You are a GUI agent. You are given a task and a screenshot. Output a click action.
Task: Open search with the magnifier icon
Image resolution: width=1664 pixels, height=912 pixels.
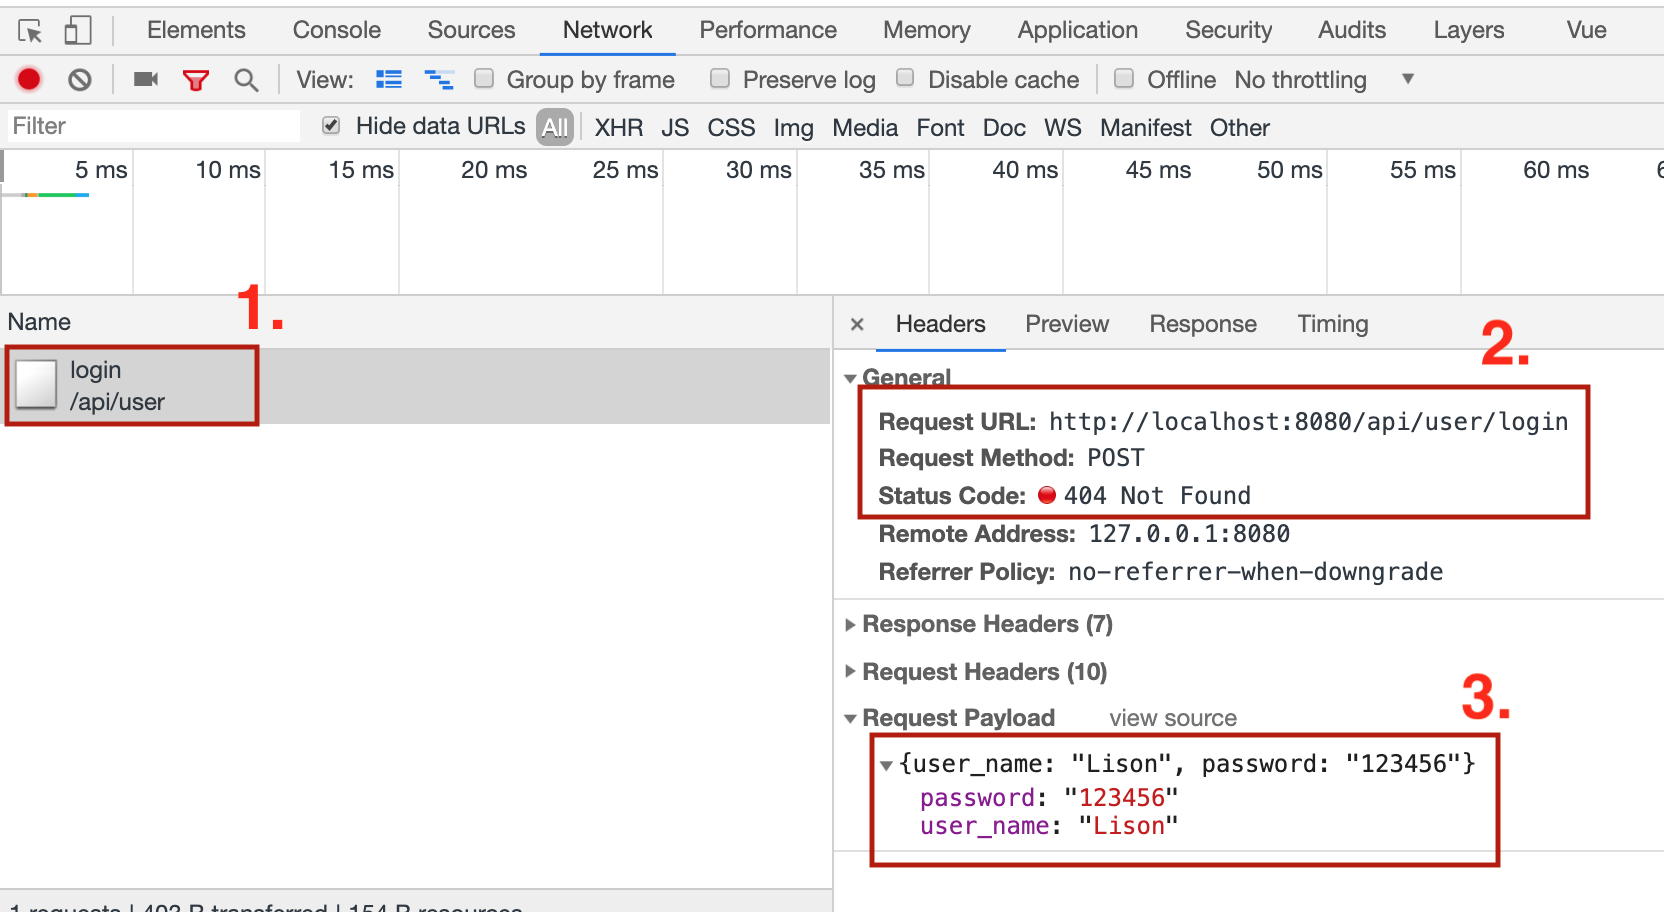tap(246, 80)
